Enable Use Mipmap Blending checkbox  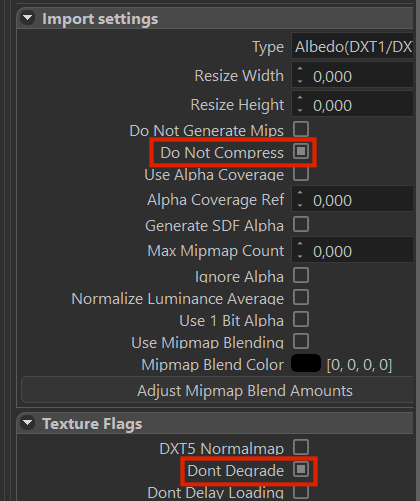click(x=301, y=341)
